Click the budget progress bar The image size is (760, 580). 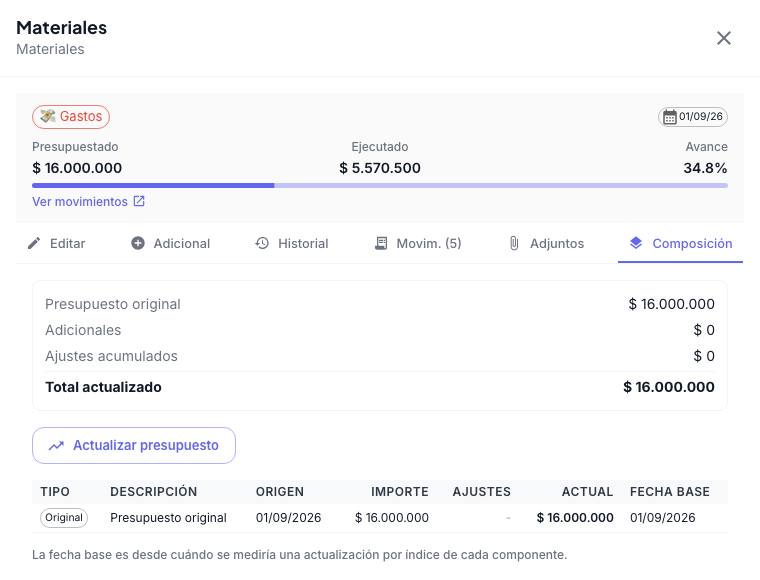[380, 185]
